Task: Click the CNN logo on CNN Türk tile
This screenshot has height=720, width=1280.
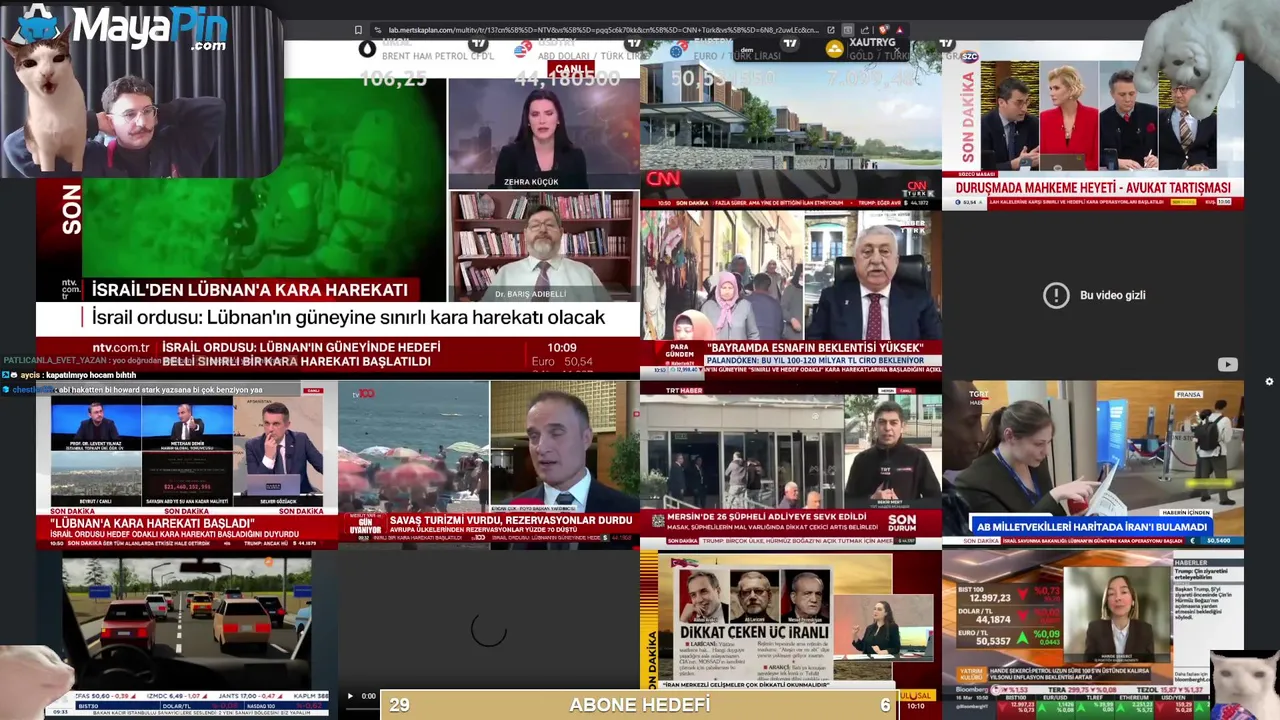Action: pos(663,179)
